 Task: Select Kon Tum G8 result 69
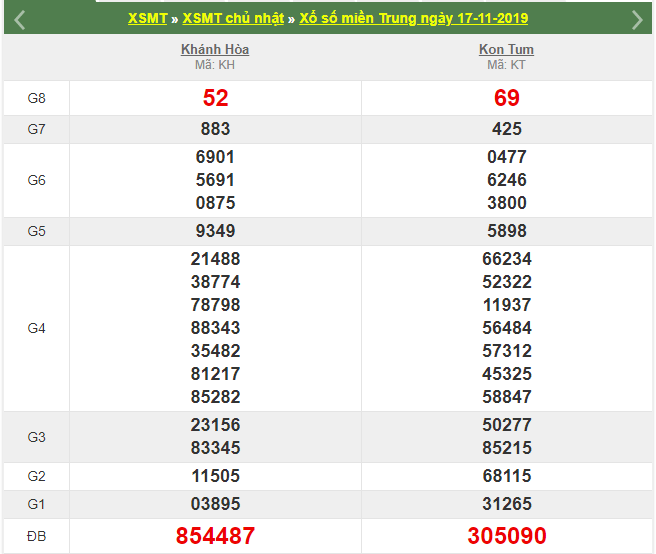pyautogui.click(x=507, y=98)
